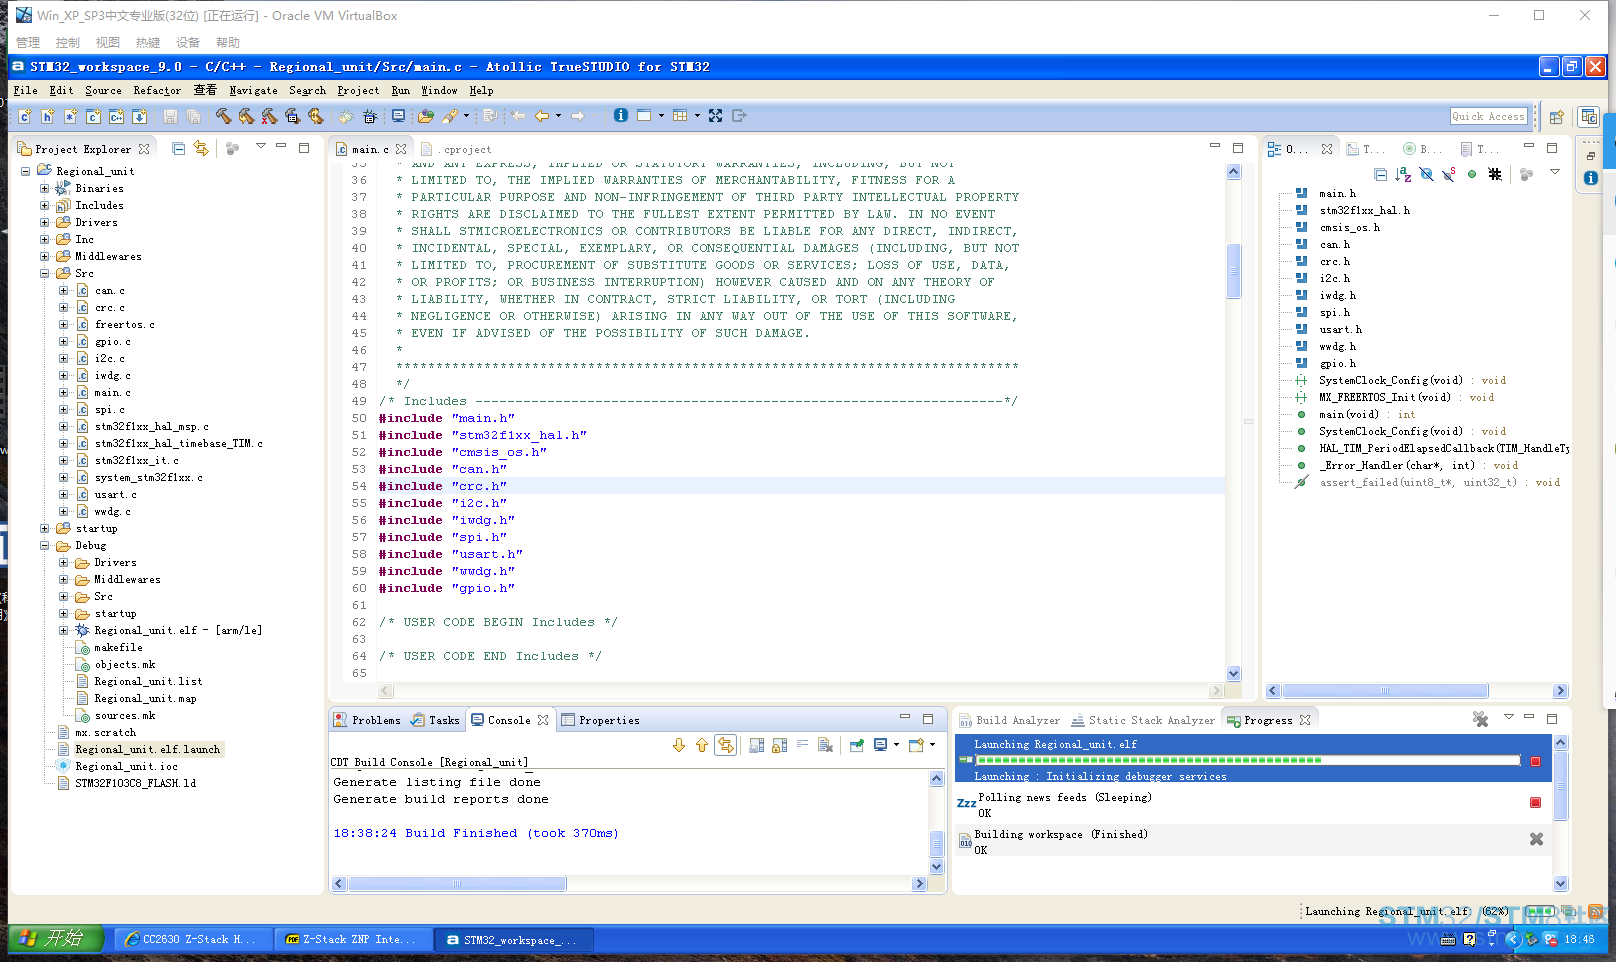Toggle Hide Fields filter in Outline
The image size is (1616, 962).
click(1426, 174)
